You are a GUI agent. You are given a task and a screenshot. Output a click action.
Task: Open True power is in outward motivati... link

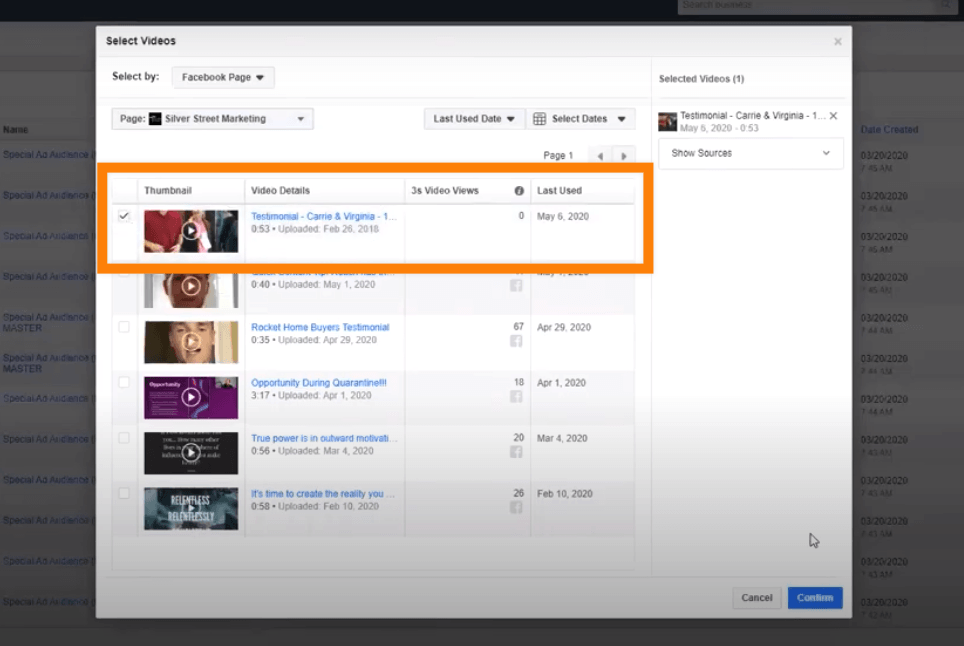324,438
